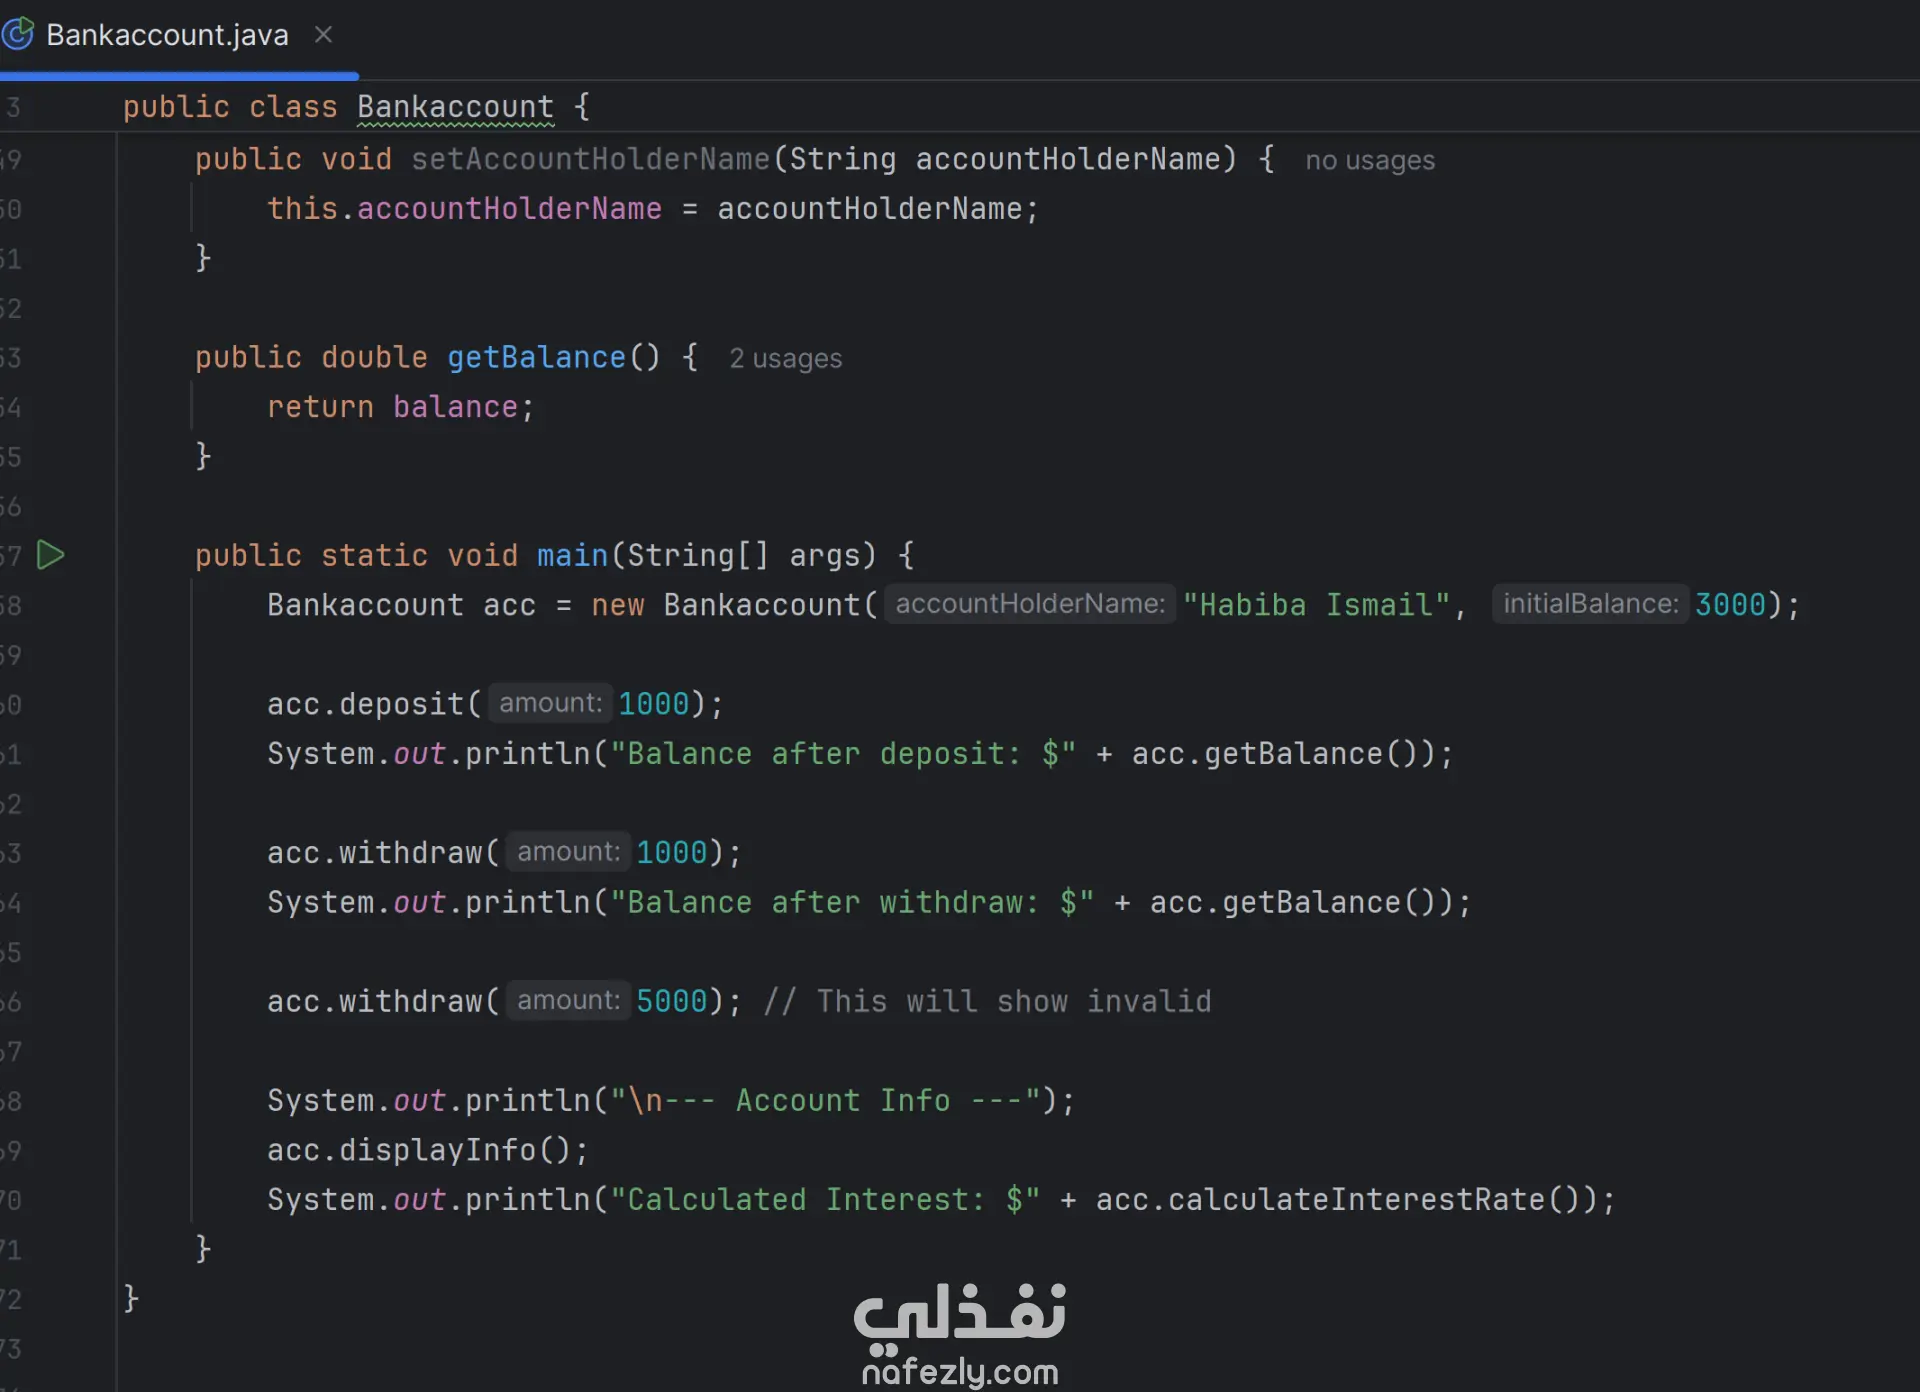
Task: Click the getBalance method name in its declaration
Action: click(x=536, y=357)
